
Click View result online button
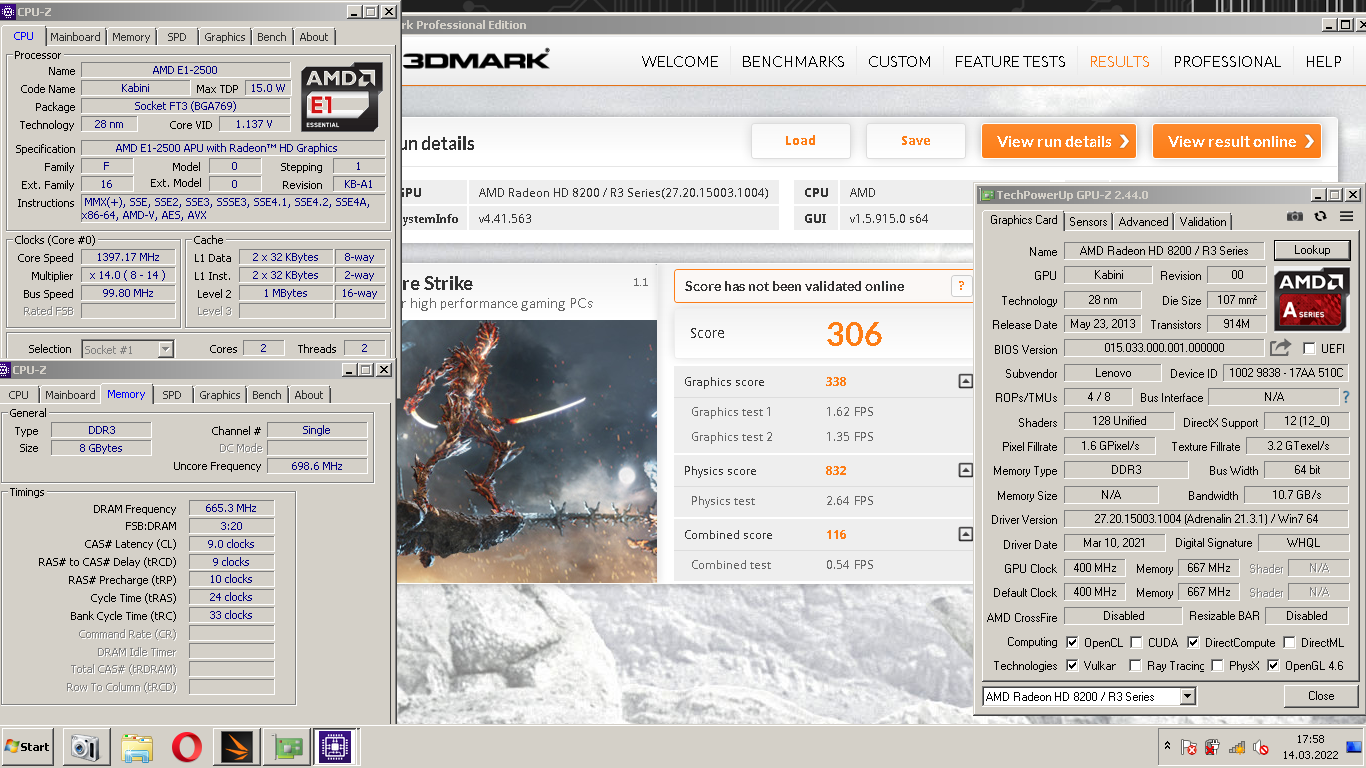coord(1237,141)
